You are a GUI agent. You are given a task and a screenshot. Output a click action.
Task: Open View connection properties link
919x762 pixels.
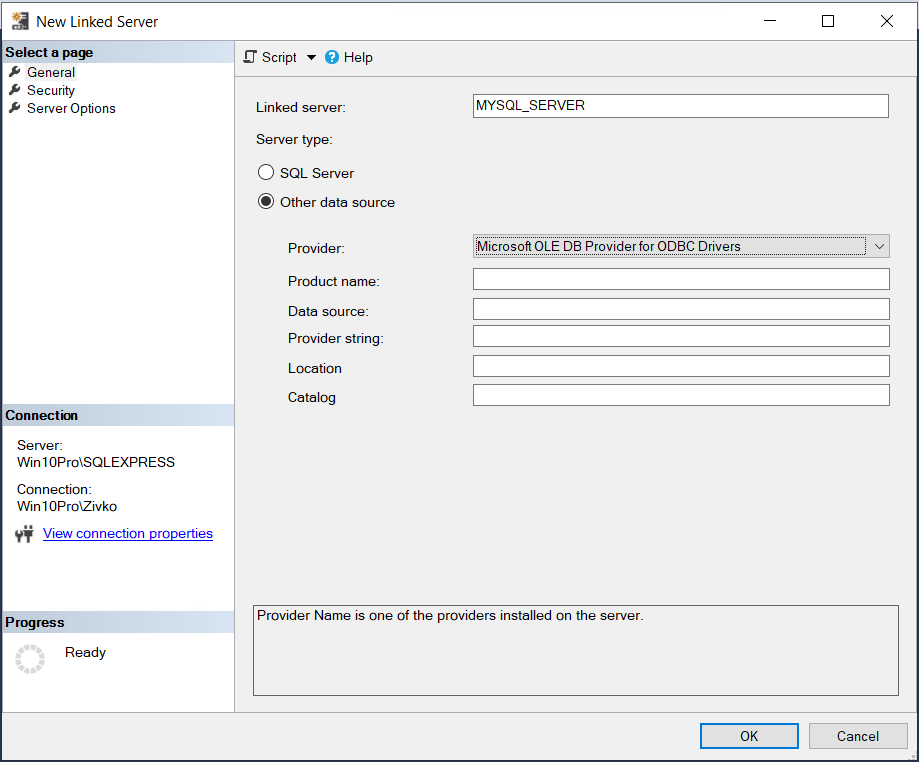click(x=127, y=533)
